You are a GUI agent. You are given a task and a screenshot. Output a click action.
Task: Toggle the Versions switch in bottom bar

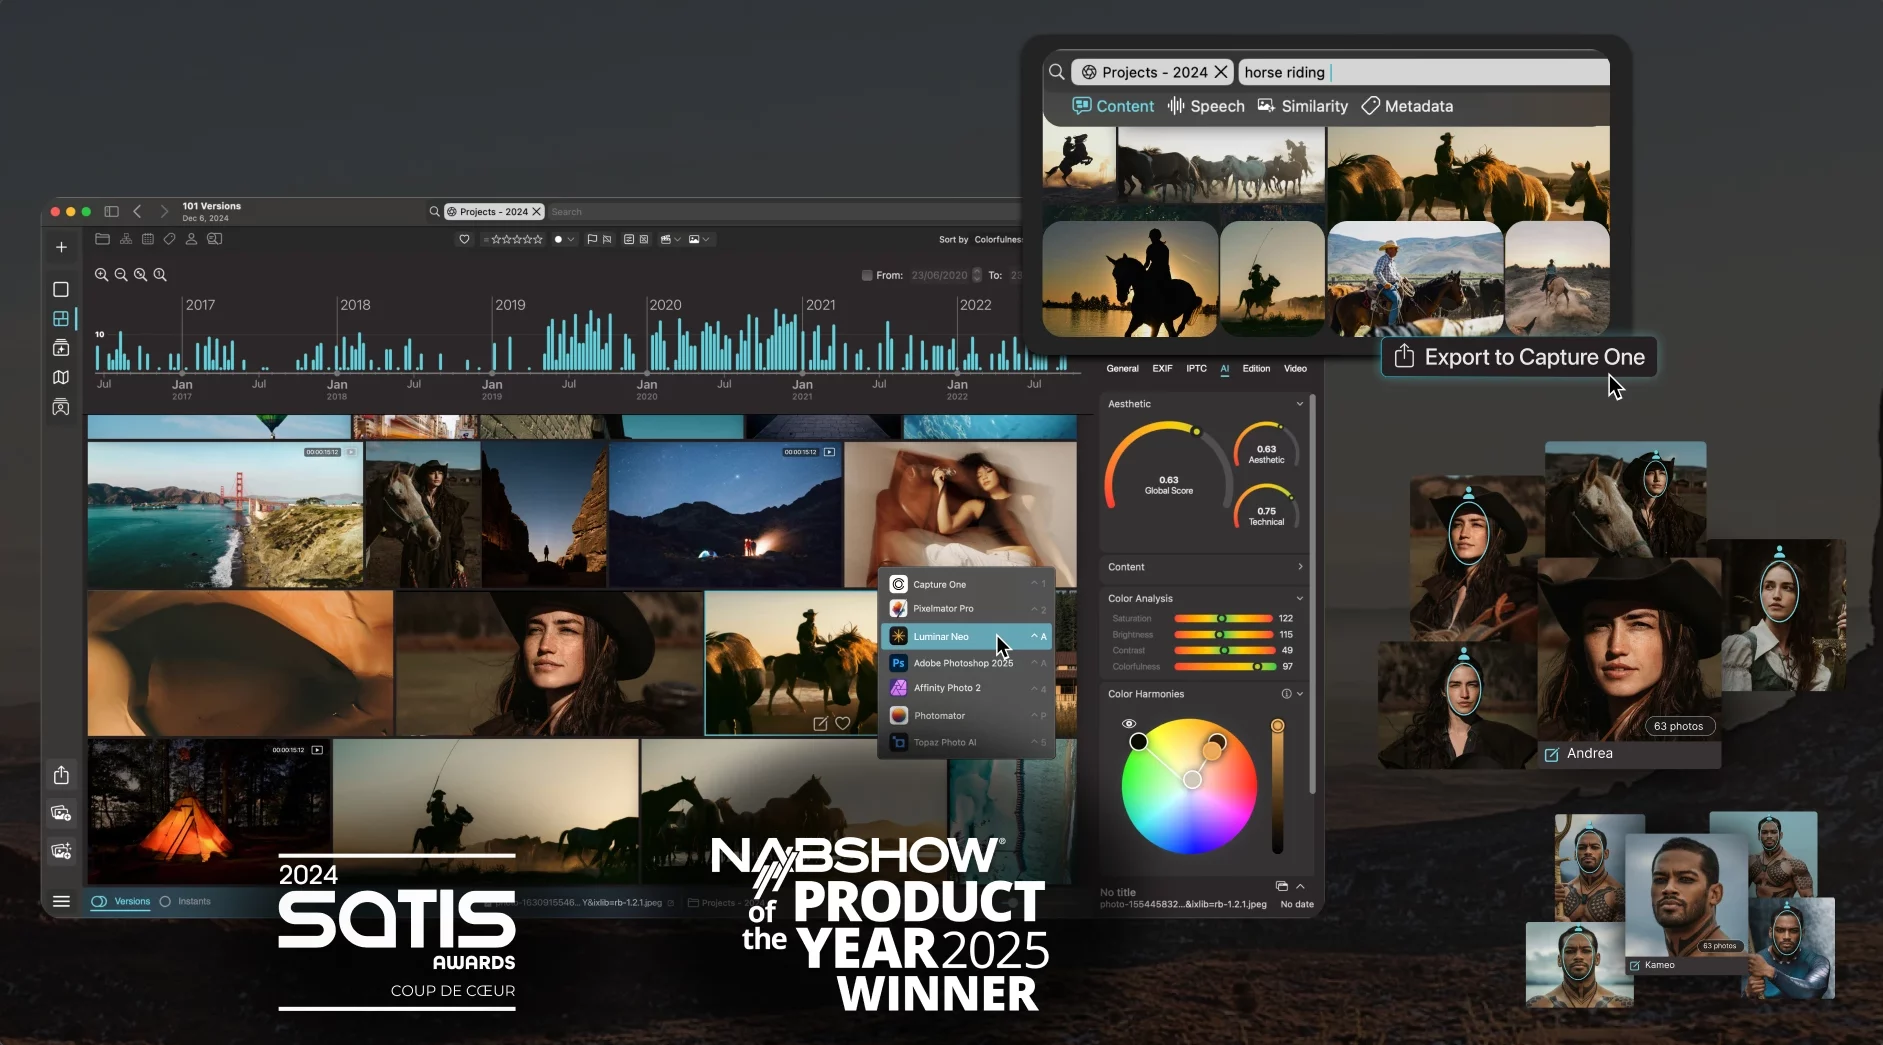pos(99,901)
